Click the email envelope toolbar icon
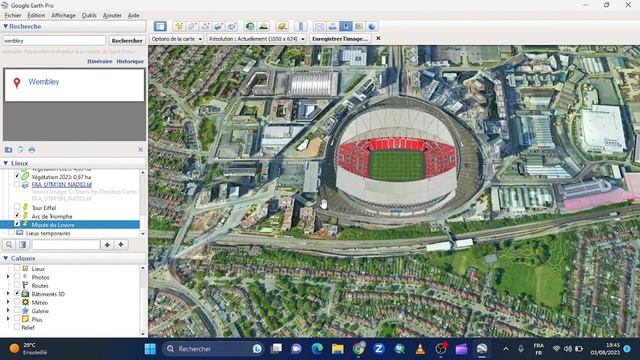 click(x=319, y=26)
